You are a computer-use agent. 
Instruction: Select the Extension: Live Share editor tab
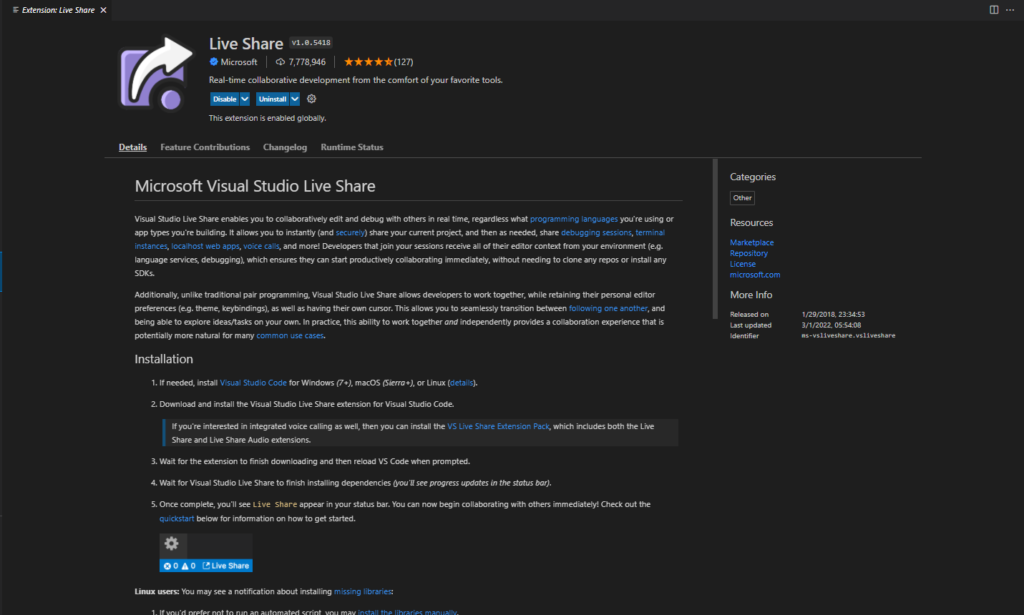[56, 10]
